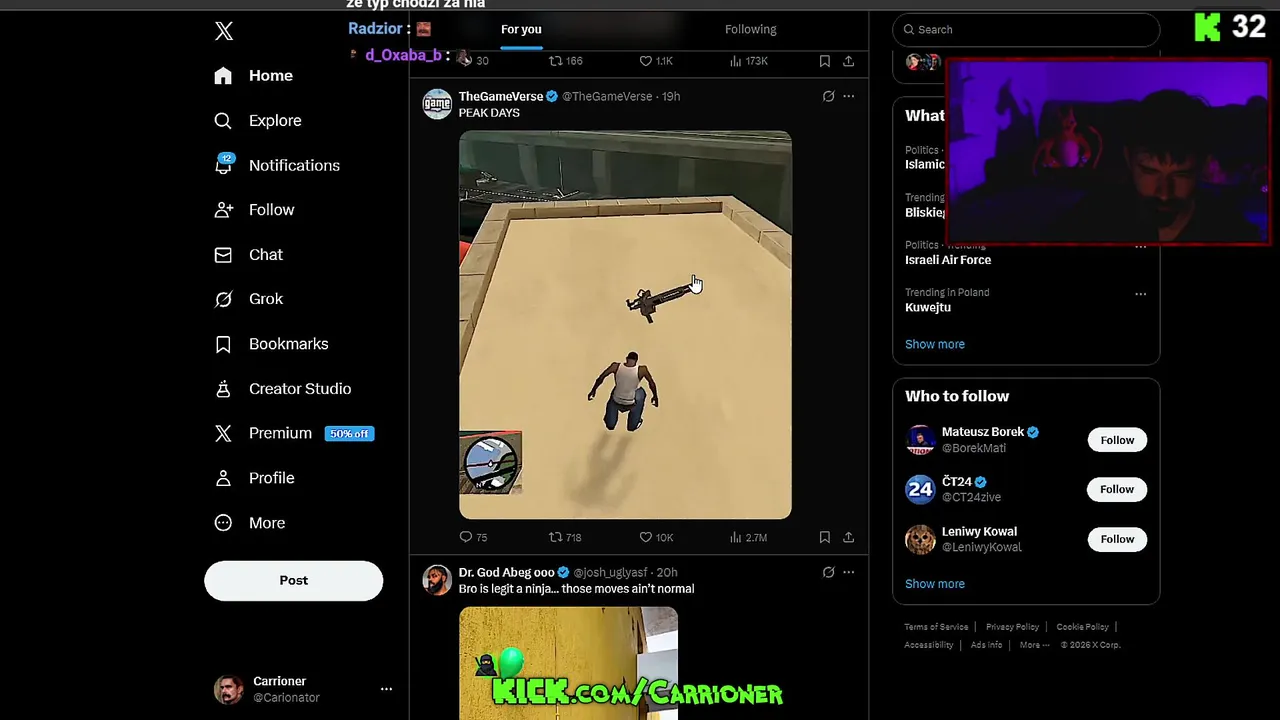The height and width of the screenshot is (720, 1280).
Task: Switch to the For you tab
Action: [x=521, y=29]
